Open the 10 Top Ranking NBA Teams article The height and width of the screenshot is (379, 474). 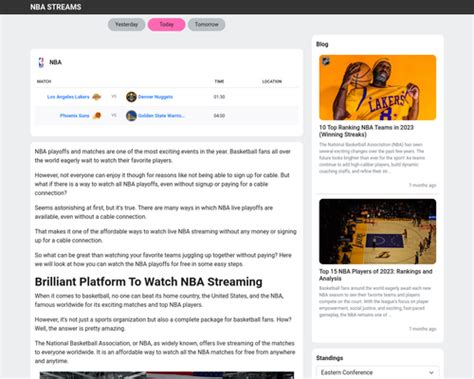[x=366, y=131]
